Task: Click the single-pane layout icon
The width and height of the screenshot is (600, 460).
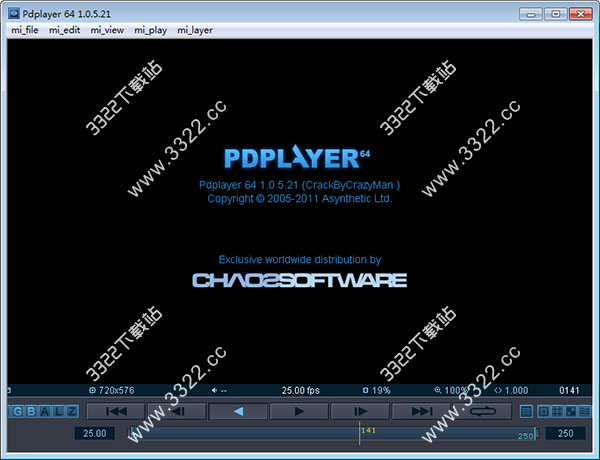Action: point(527,411)
